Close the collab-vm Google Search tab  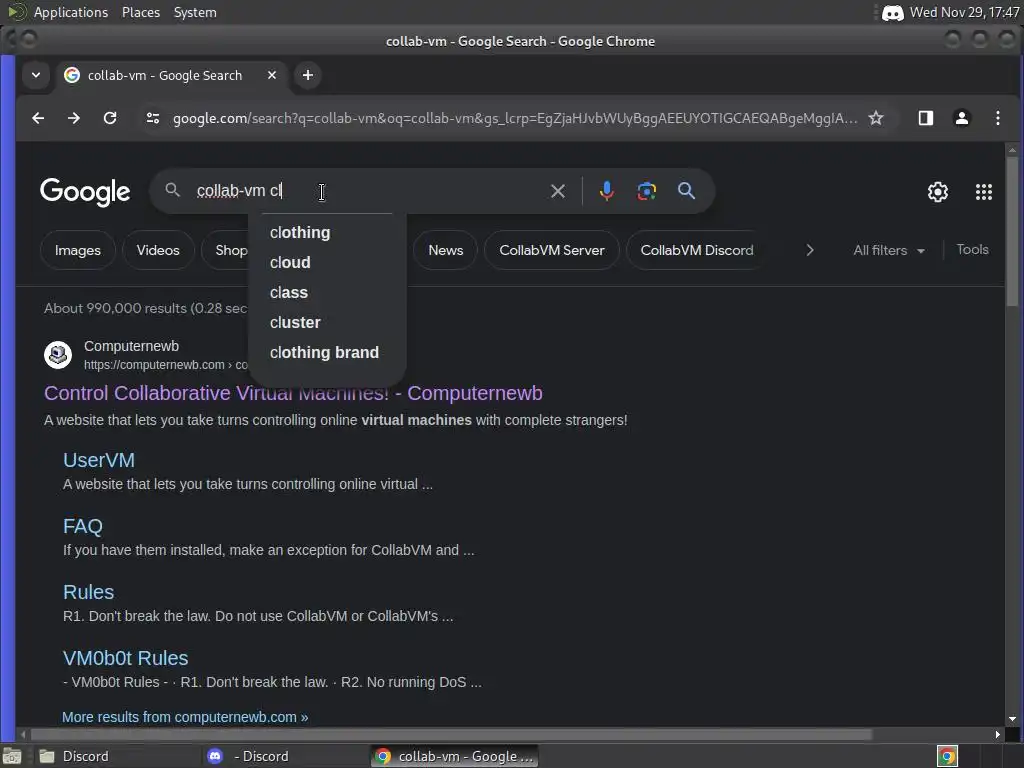272,75
